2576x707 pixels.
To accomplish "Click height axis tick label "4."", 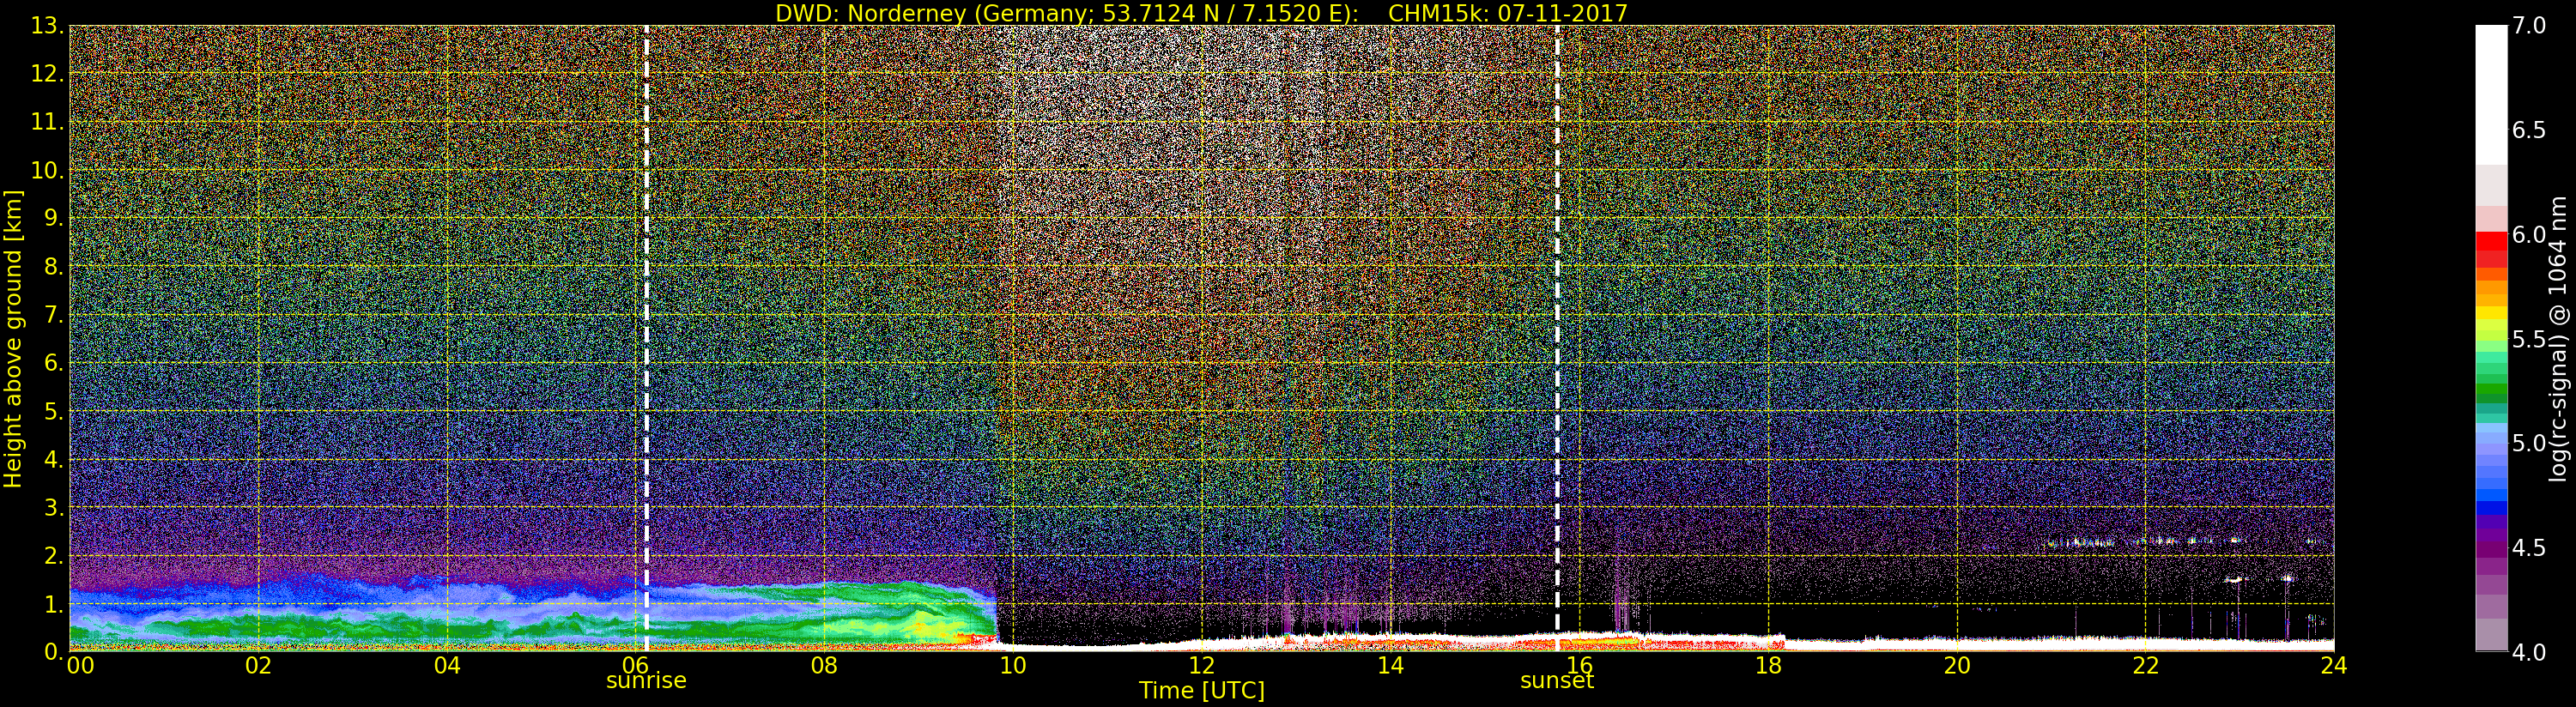I will (x=53, y=459).
